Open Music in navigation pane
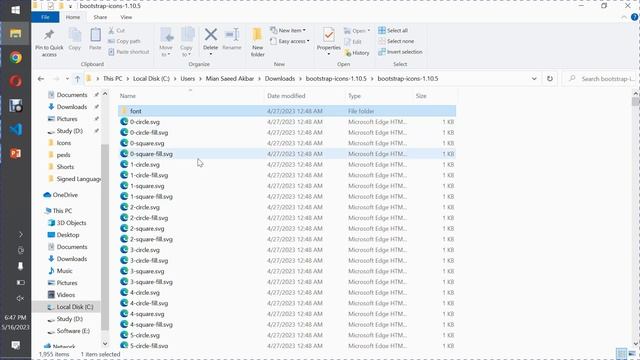 [x=60, y=271]
